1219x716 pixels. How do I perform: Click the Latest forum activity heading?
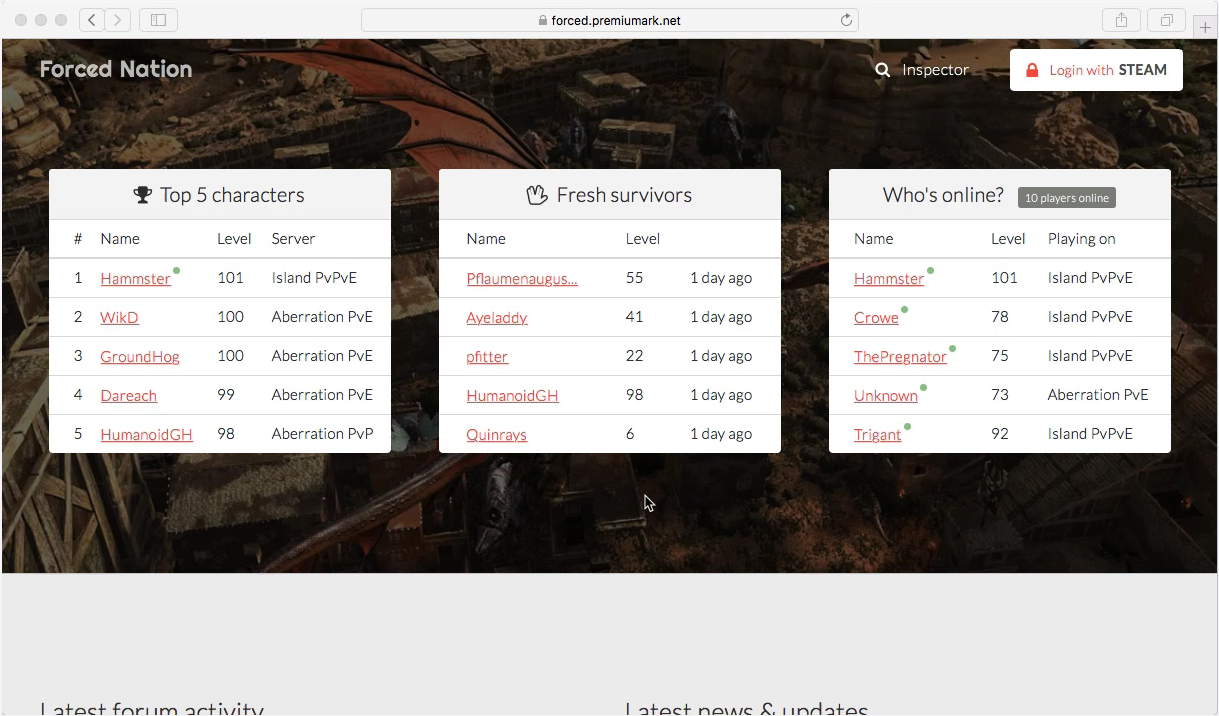click(152, 708)
